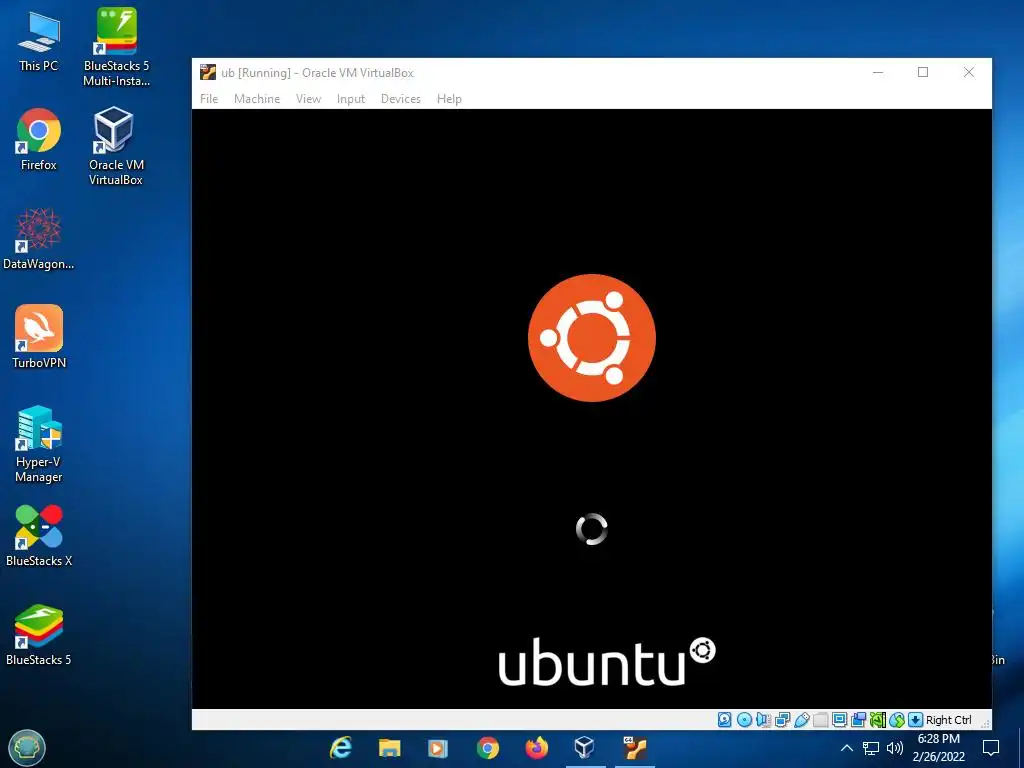Open the Start button on the taskbar
The height and width of the screenshot is (768, 1024).
click(27, 748)
